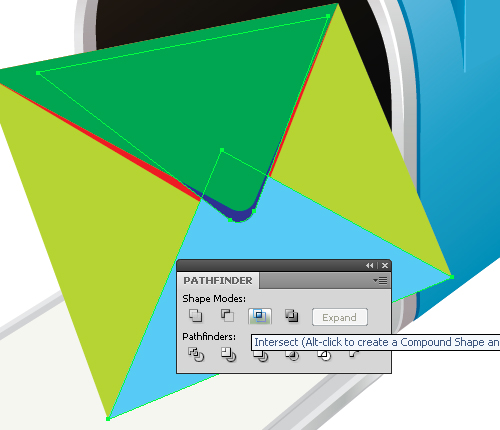Image resolution: width=500 pixels, height=430 pixels.
Task: Apply the Unite shape mode
Action: click(x=196, y=315)
